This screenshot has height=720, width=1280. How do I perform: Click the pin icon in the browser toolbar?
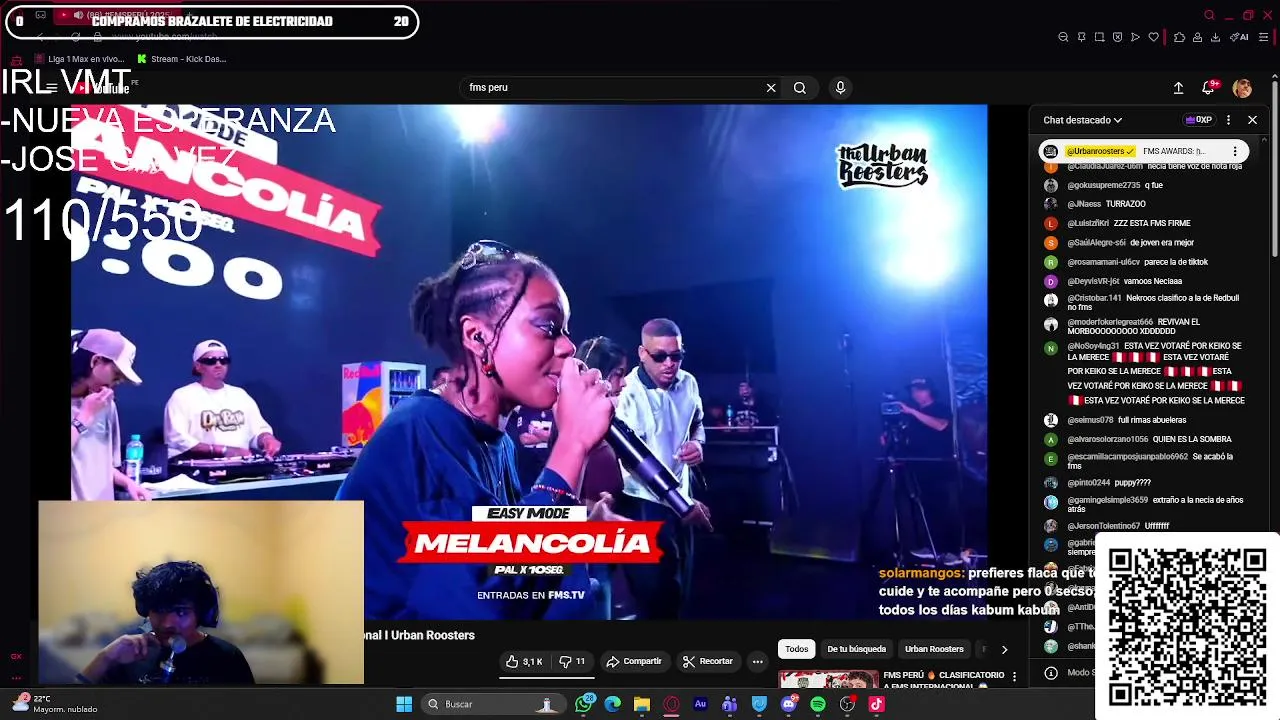pos(1081,37)
